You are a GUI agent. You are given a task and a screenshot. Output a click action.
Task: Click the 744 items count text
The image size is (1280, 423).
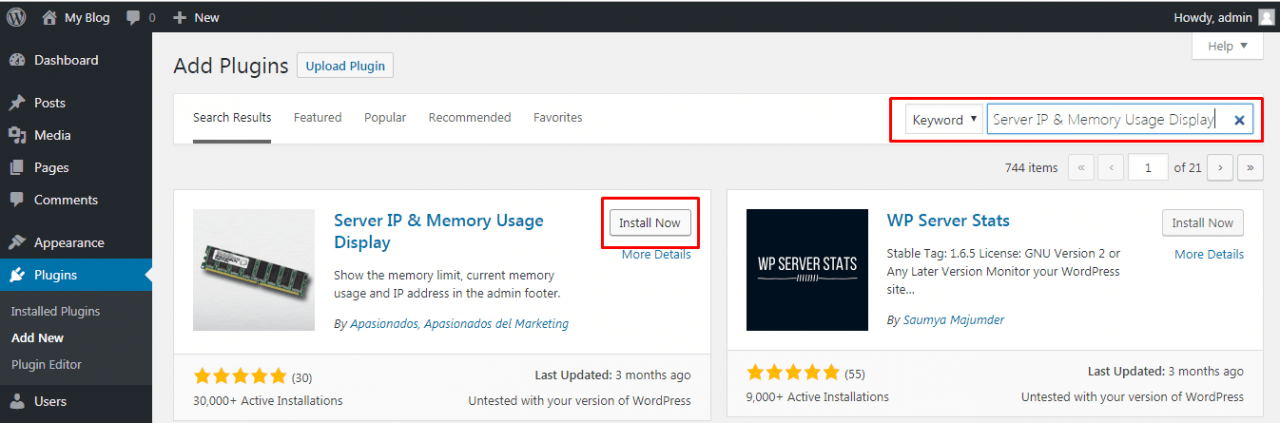pyautogui.click(x=1031, y=168)
